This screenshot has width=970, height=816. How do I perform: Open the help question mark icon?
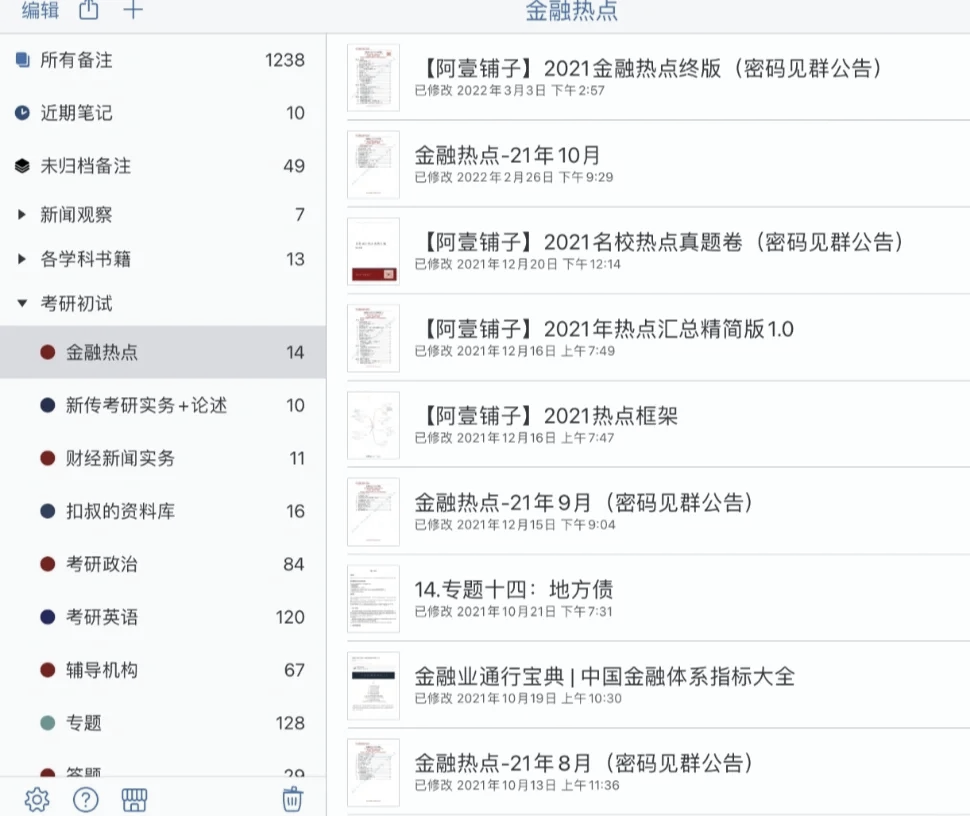pyautogui.click(x=85, y=799)
